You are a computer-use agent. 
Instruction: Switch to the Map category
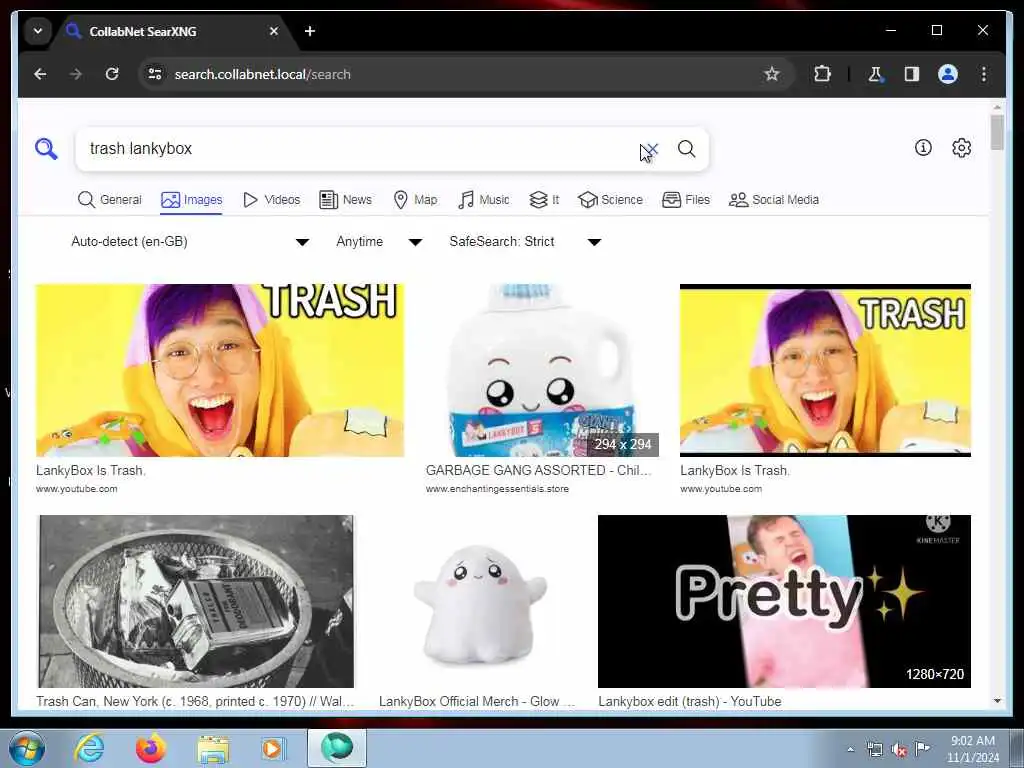[x=415, y=200]
